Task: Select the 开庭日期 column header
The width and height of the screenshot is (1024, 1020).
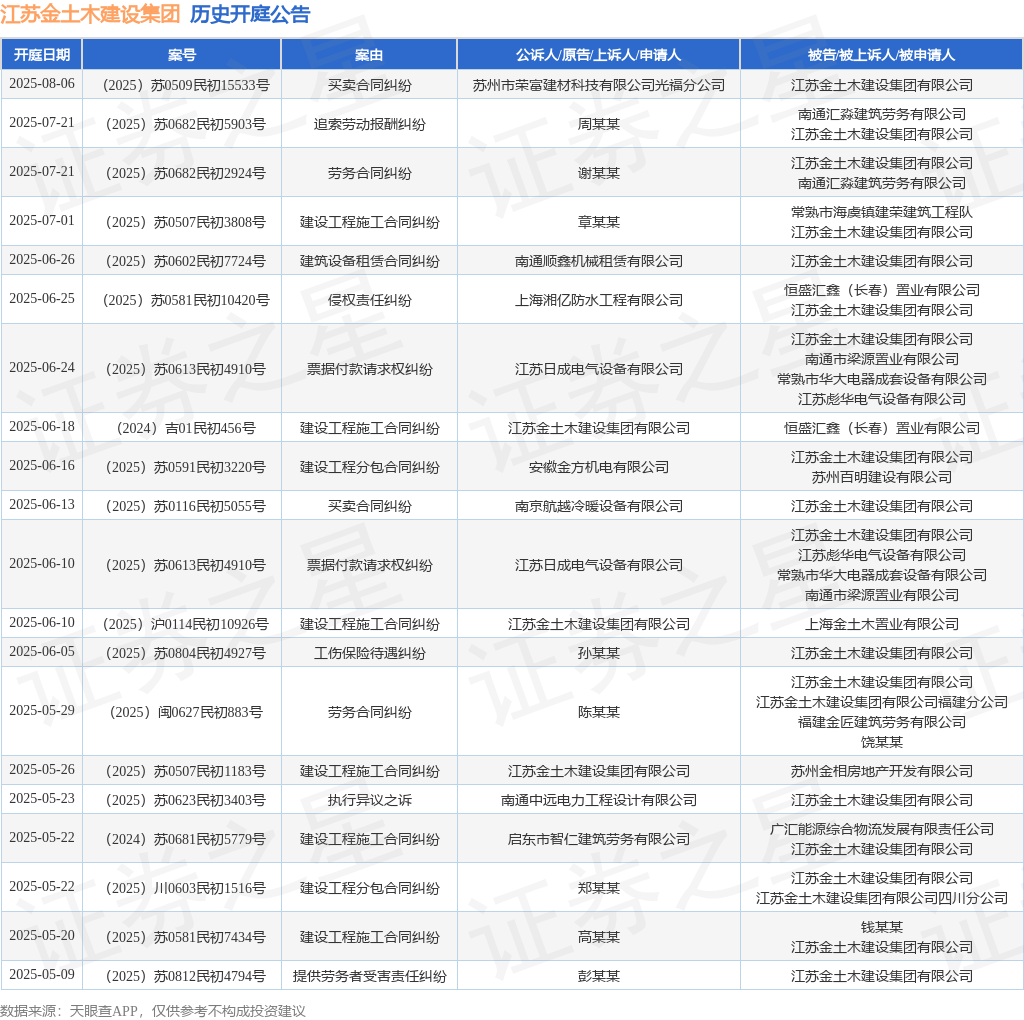Action: (42, 55)
